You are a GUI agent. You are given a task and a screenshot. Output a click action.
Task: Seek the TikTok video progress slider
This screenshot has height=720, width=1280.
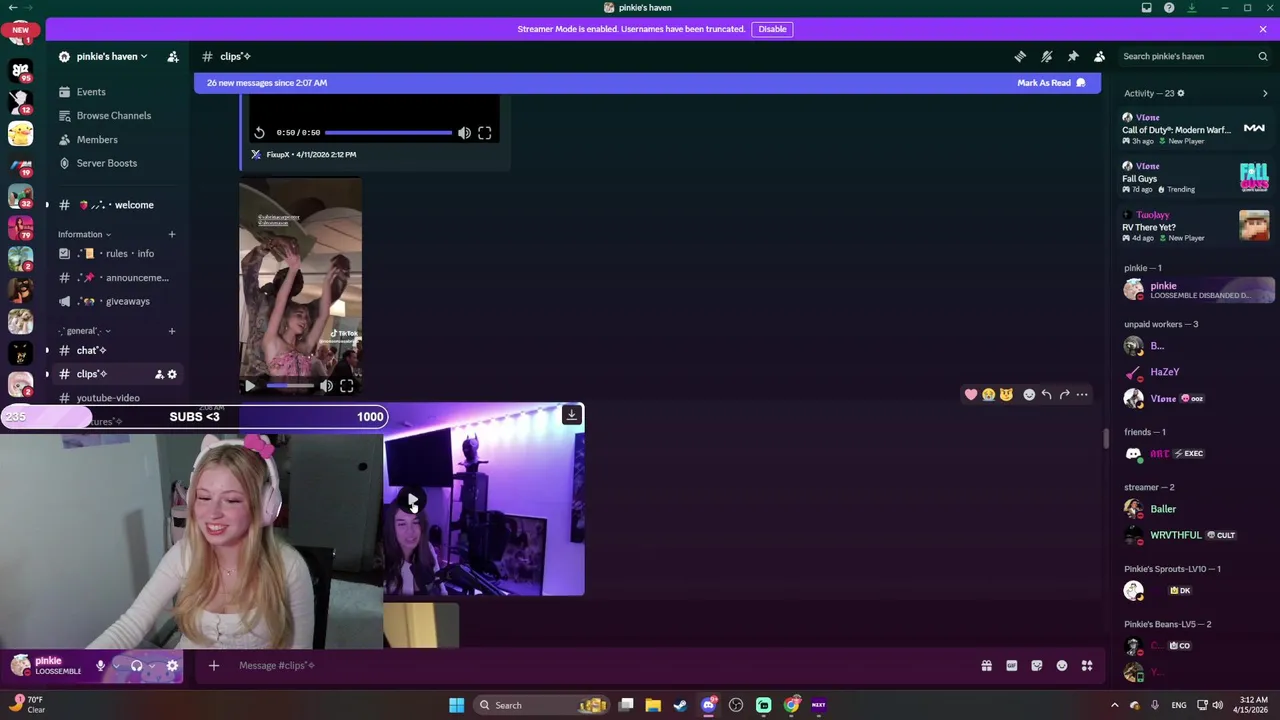(x=290, y=386)
